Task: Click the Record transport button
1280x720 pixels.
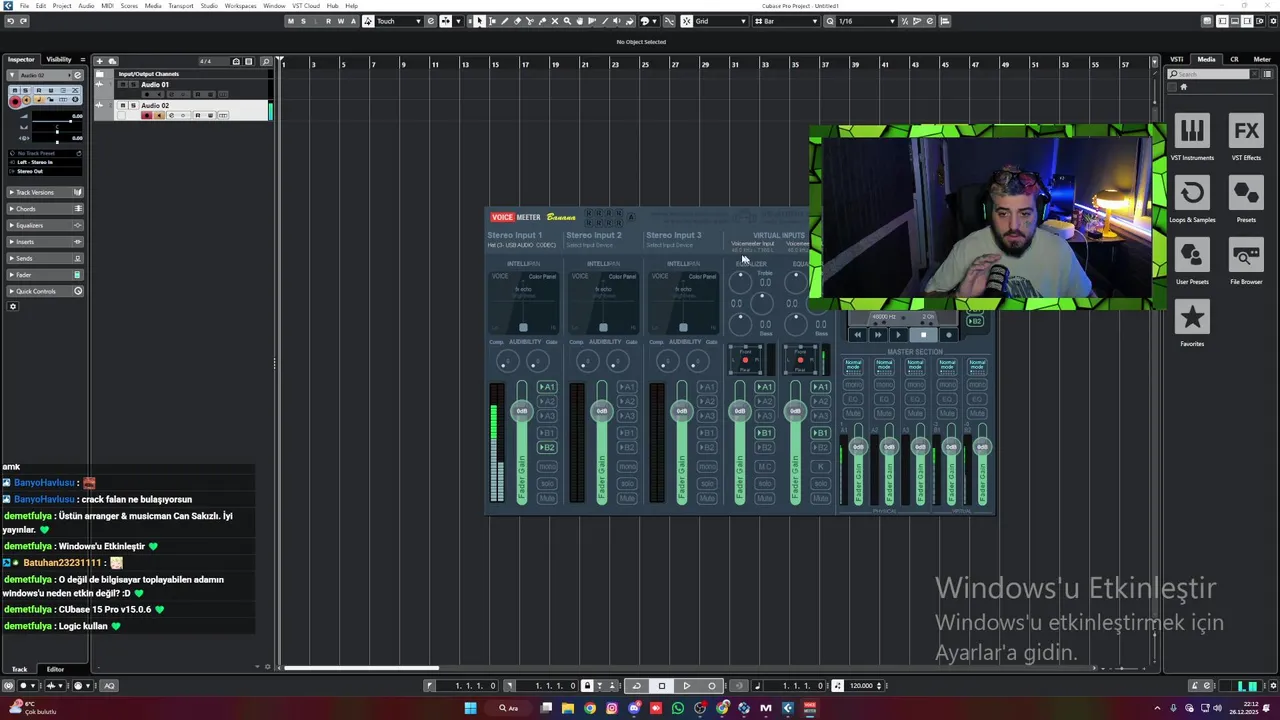Action: [x=711, y=686]
